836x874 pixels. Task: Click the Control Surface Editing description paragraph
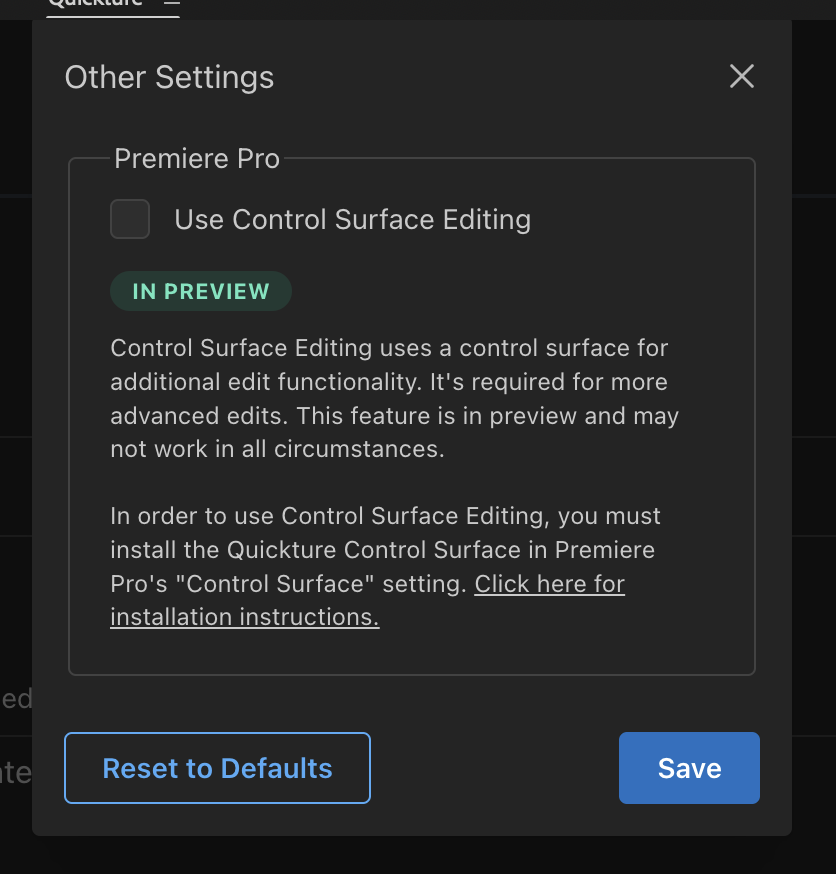(x=390, y=382)
